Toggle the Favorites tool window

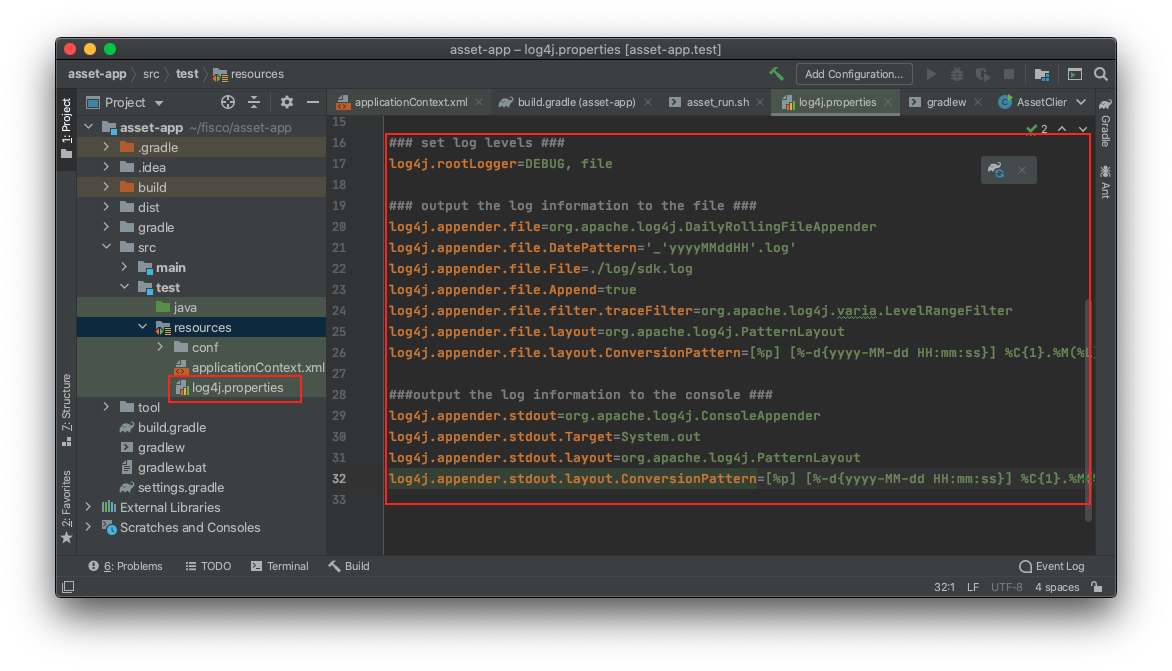[x=67, y=507]
